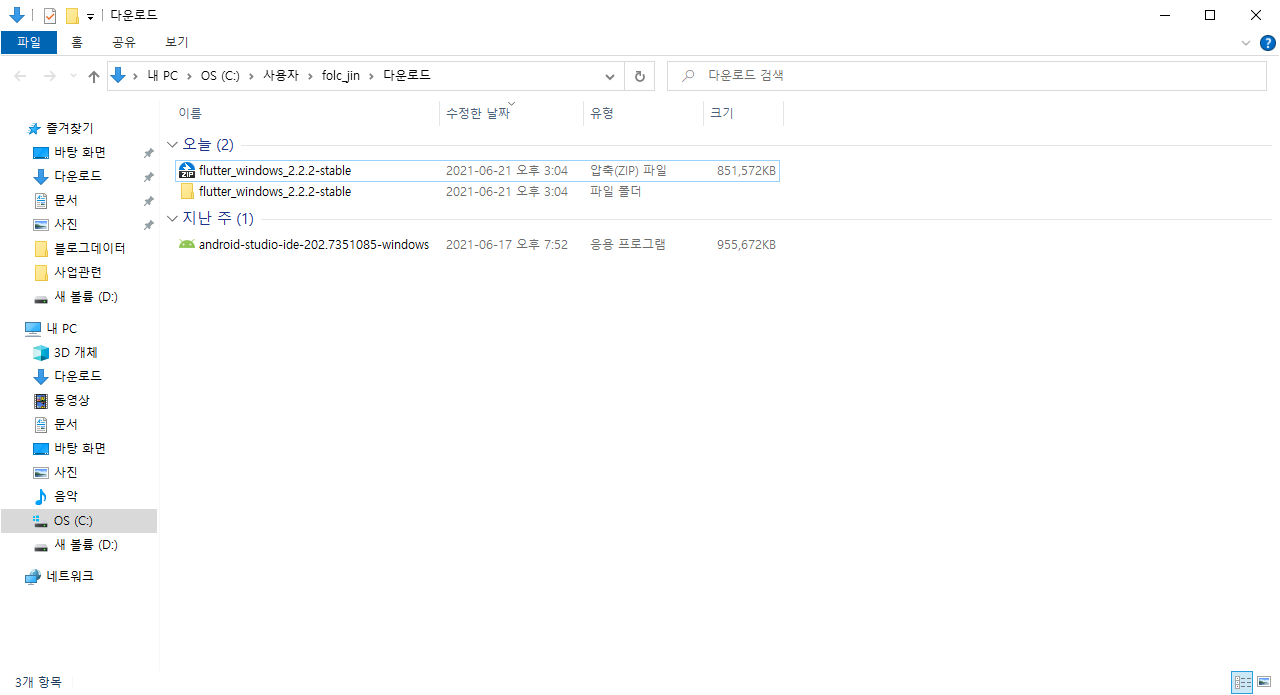Click 내 PC in the address bar
1280x695 pixels.
[x=162, y=76]
